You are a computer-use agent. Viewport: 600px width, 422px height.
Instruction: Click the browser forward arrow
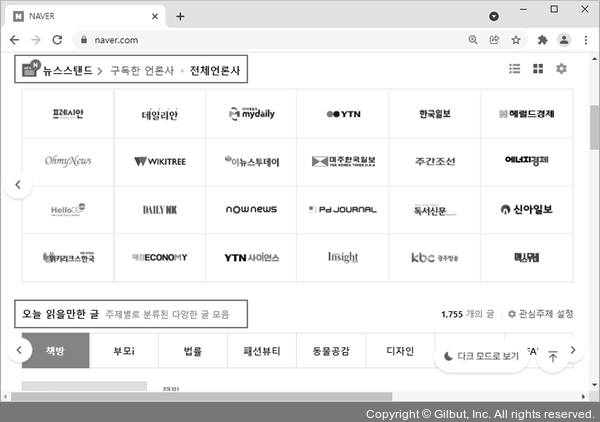pos(36,40)
